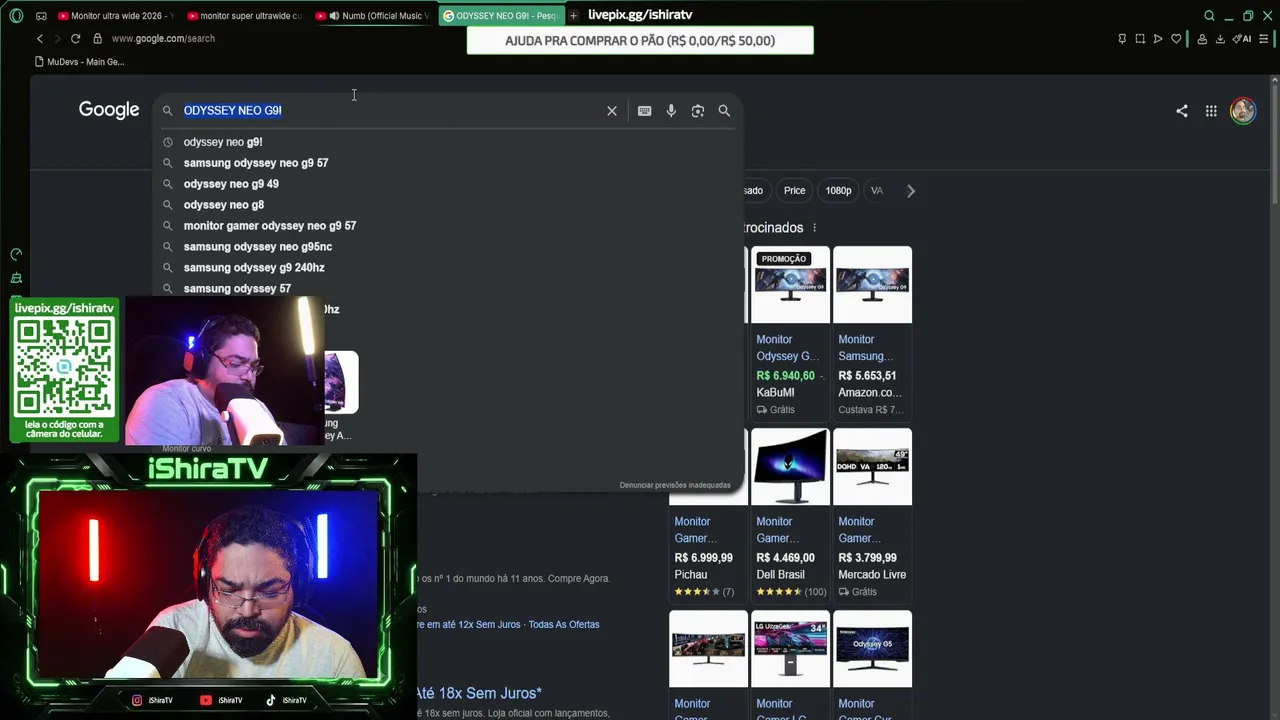Apply the 'VA' filter chip
1280x720 pixels.
[876, 191]
